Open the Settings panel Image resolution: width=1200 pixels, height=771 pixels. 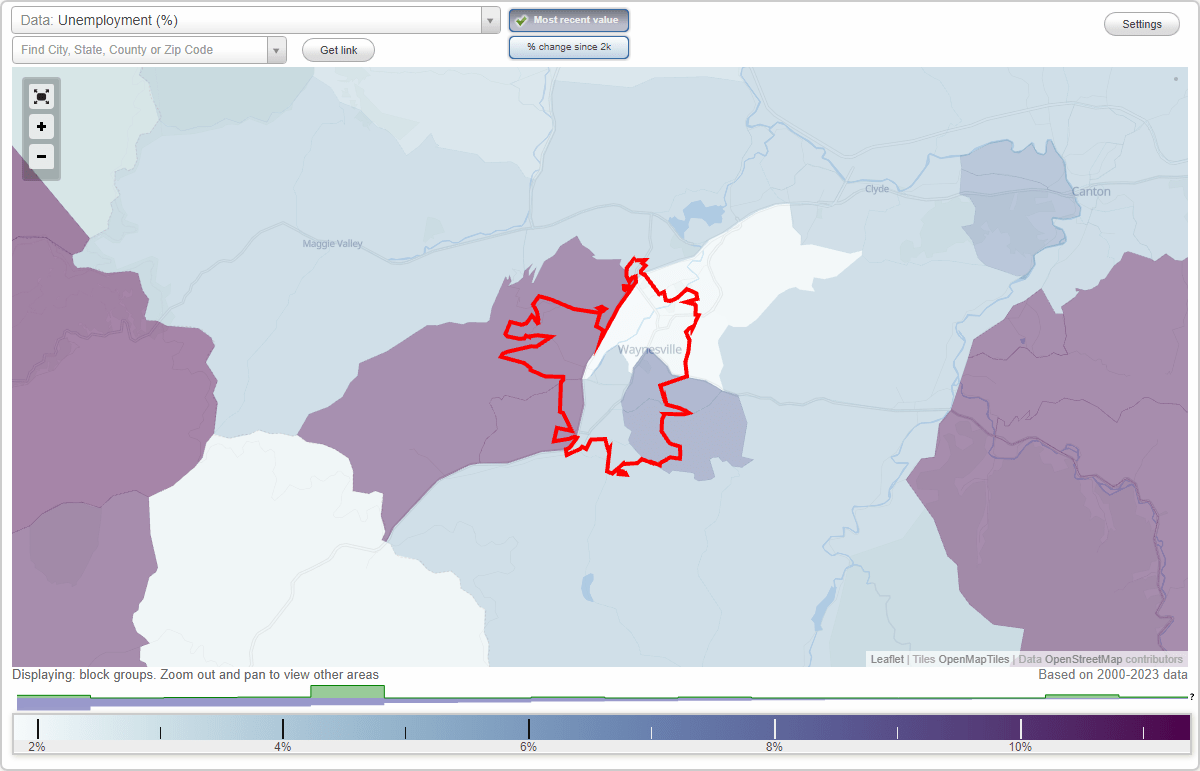(x=1141, y=23)
